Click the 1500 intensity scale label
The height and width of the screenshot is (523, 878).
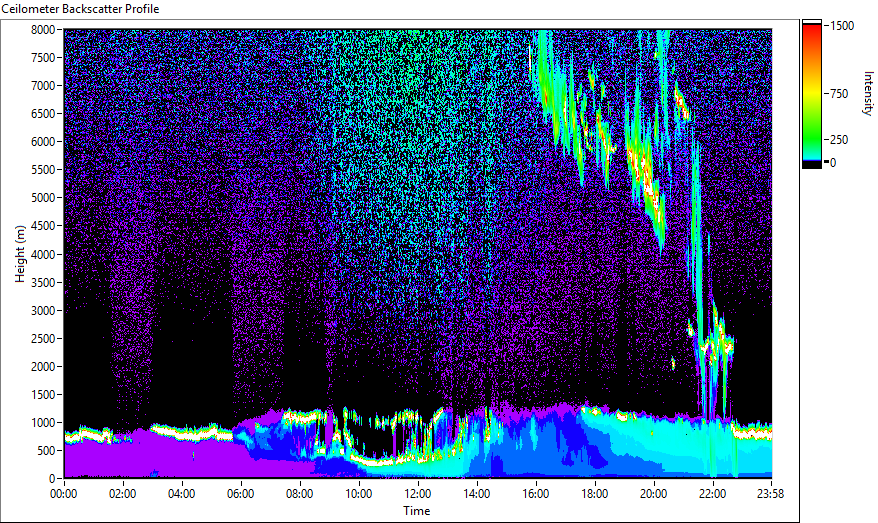[x=842, y=26]
